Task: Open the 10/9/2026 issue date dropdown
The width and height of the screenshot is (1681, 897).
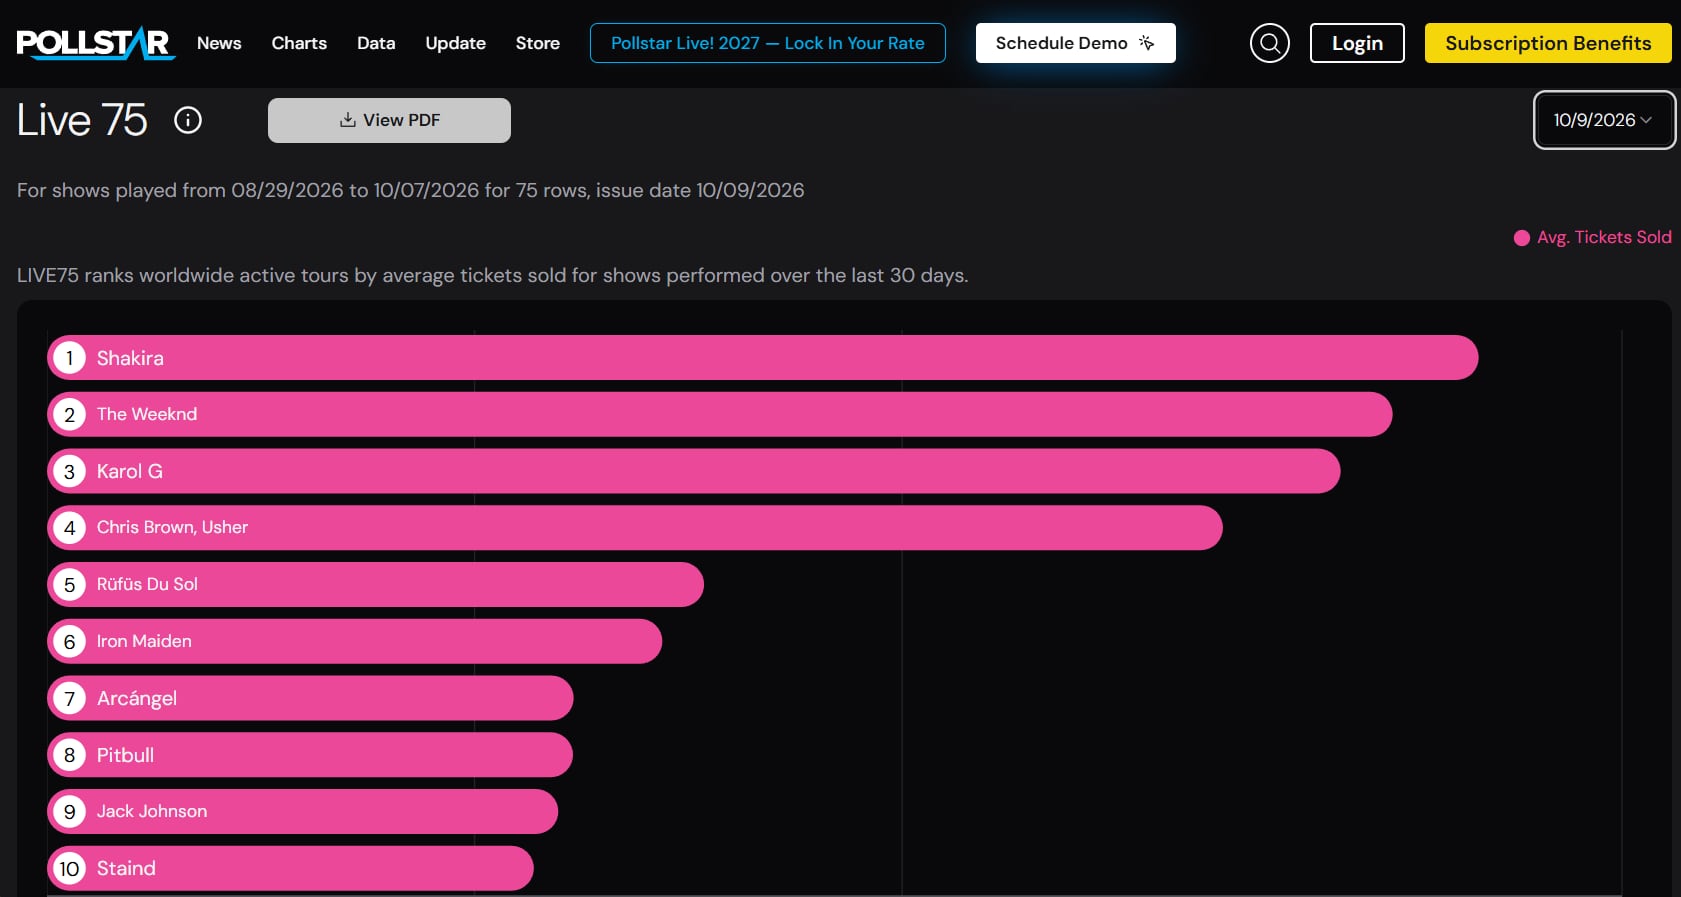Action: click(x=1604, y=120)
